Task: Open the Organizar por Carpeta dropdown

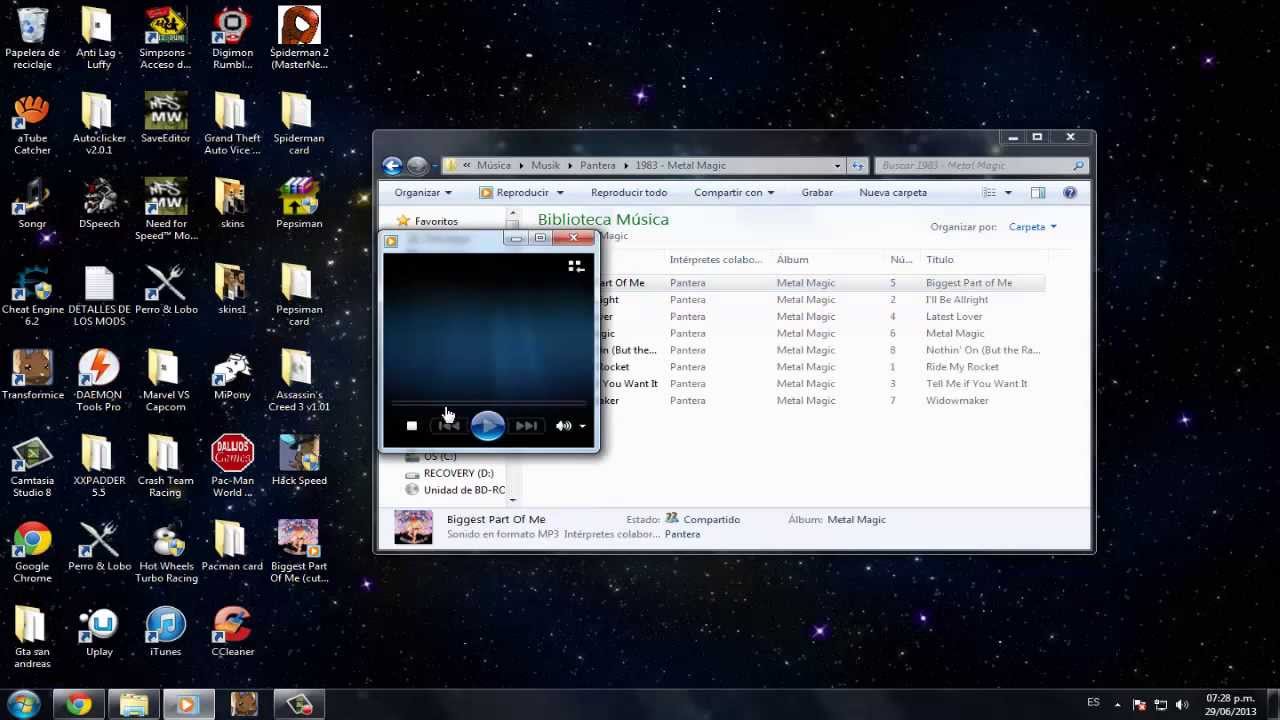Action: [x=1032, y=227]
